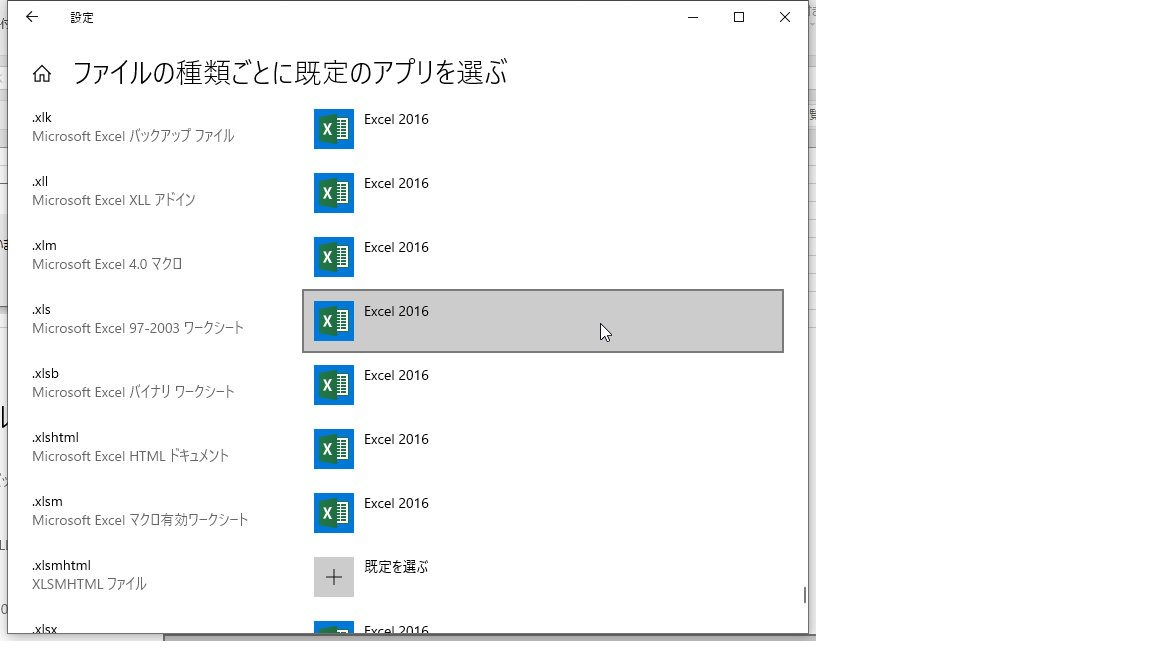
Task: Close the Settings window
Action: click(x=785, y=17)
